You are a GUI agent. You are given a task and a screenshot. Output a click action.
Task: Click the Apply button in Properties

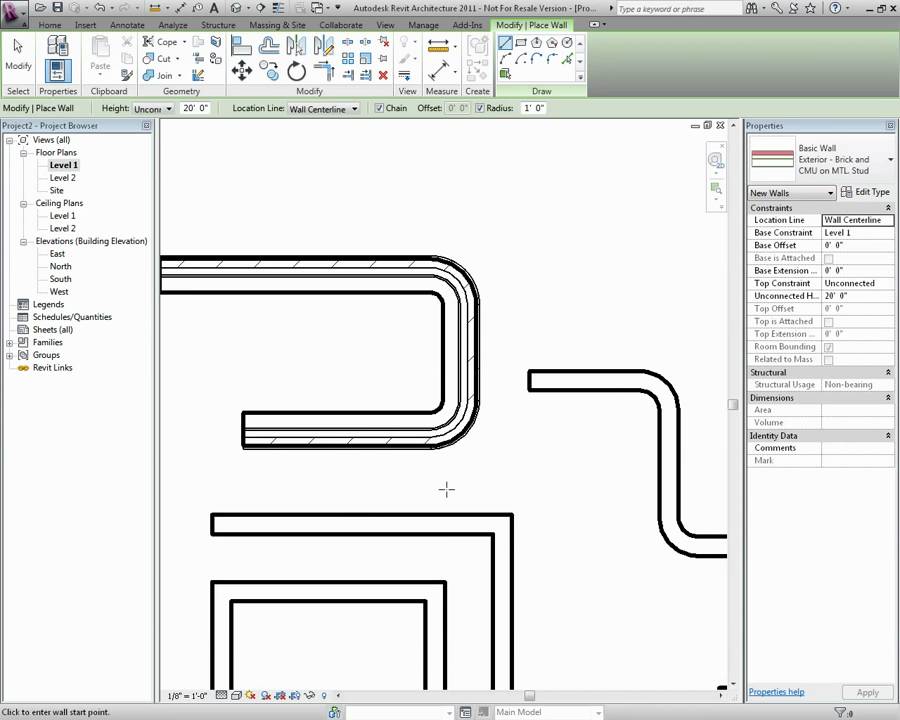point(867,692)
